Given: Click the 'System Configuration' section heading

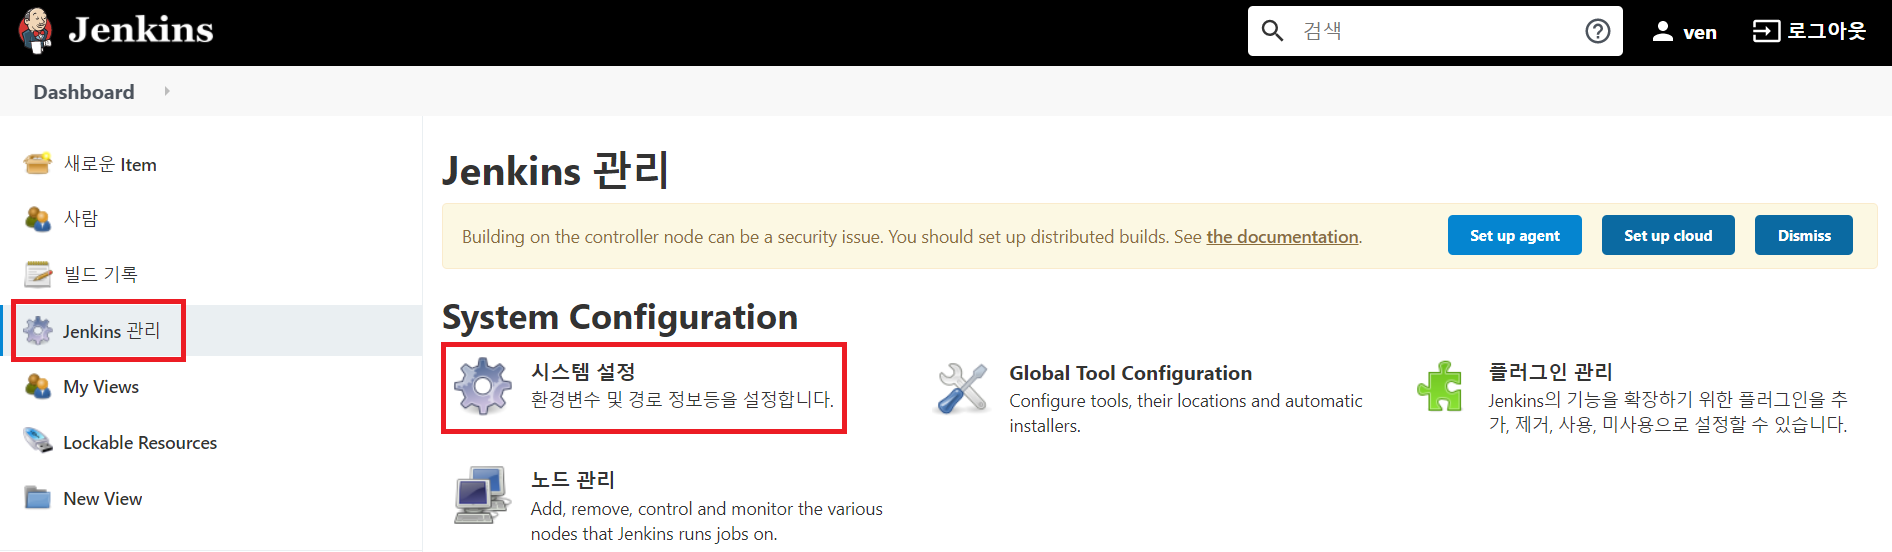Looking at the screenshot, I should [620, 317].
